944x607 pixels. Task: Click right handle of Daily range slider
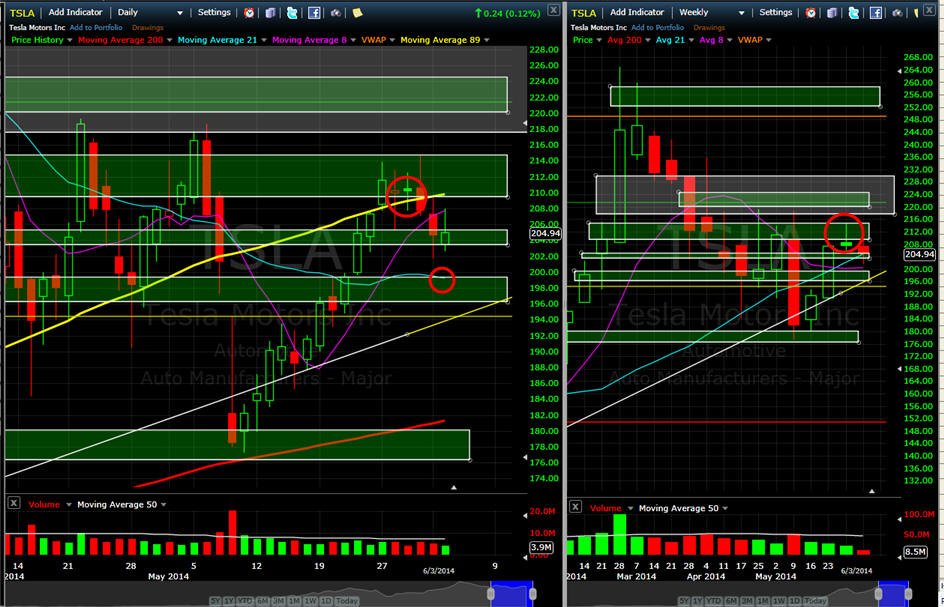coord(532,594)
